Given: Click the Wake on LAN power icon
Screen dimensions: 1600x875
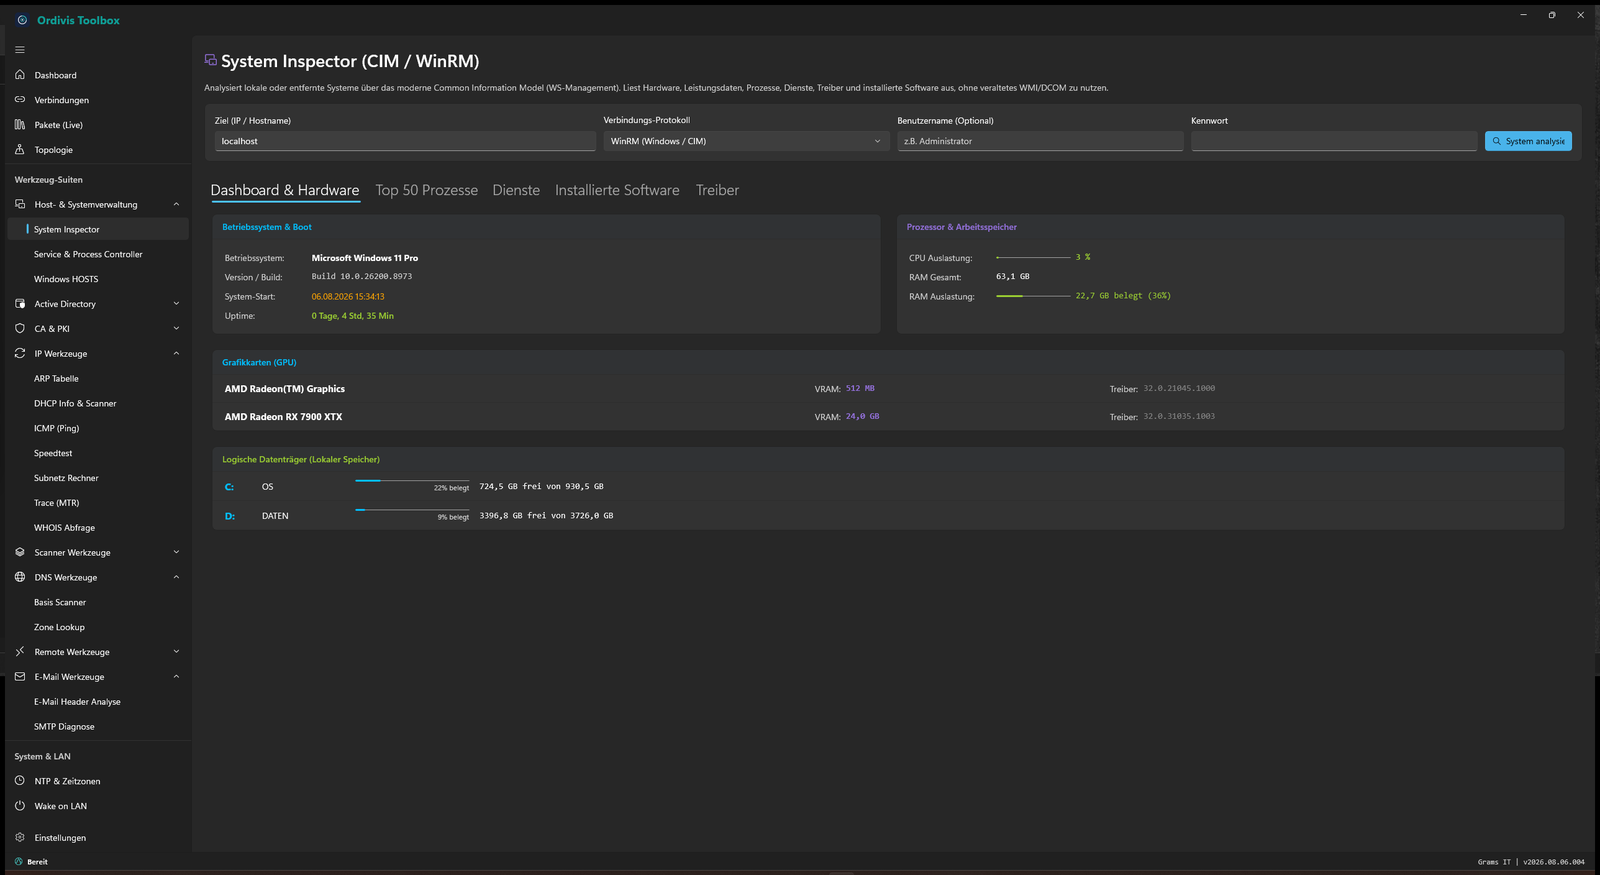Looking at the screenshot, I should (20, 806).
